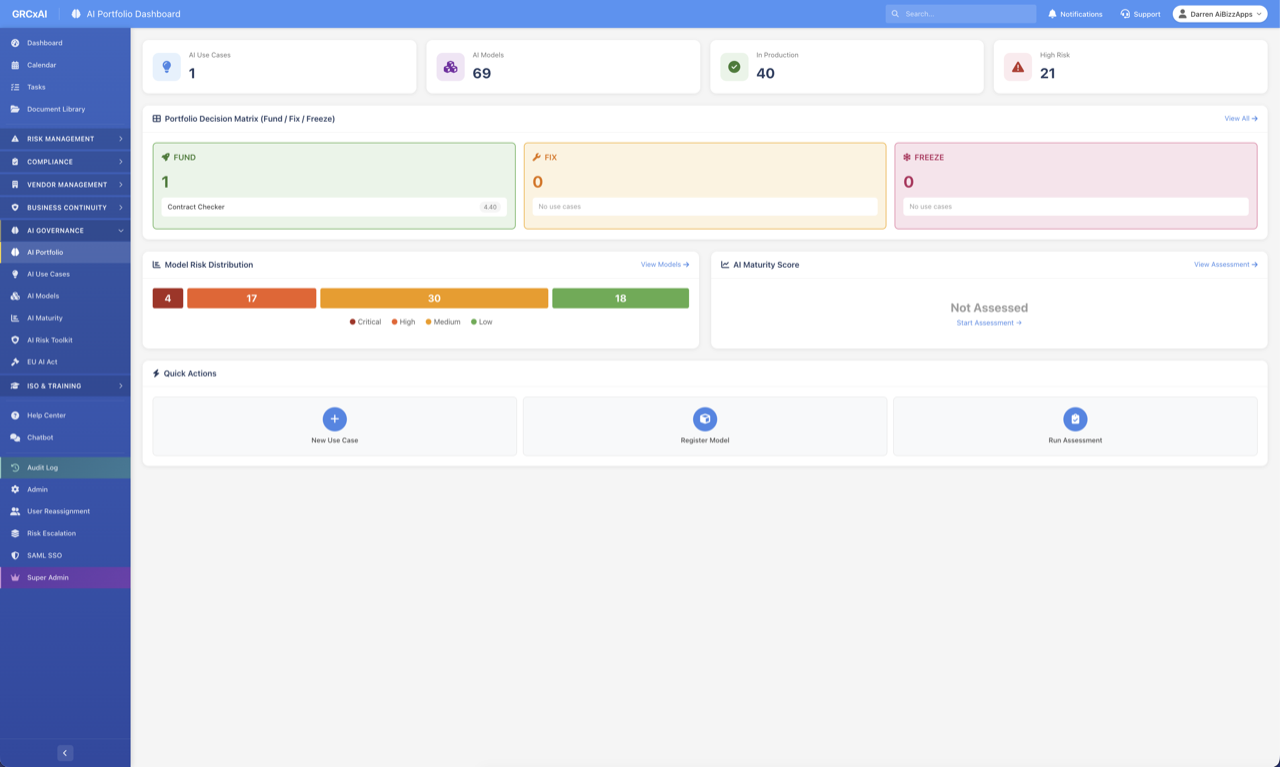The width and height of the screenshot is (1280, 767).
Task: Click the notifications bell icon
Action: coord(1052,14)
